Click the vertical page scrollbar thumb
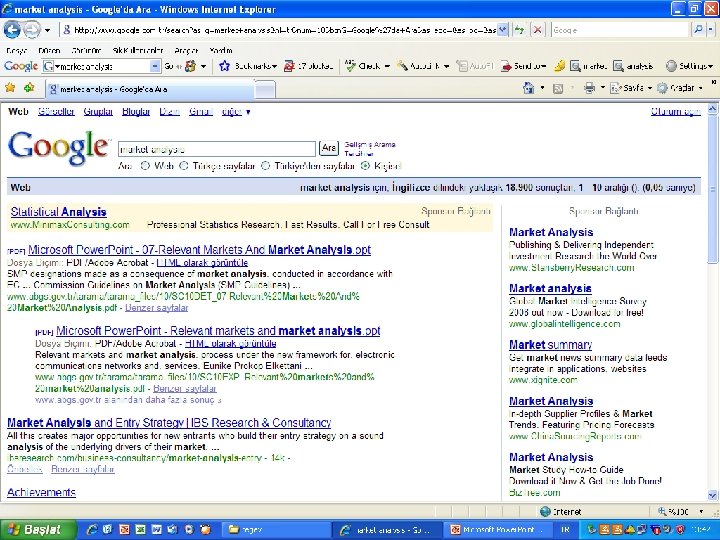This screenshot has width=720, height=540. 712,189
